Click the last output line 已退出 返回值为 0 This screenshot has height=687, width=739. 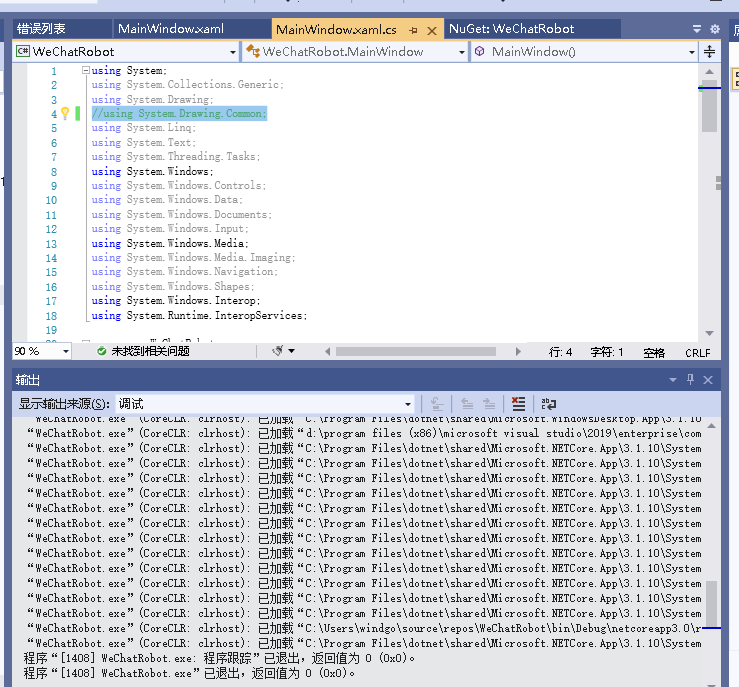tap(189, 673)
